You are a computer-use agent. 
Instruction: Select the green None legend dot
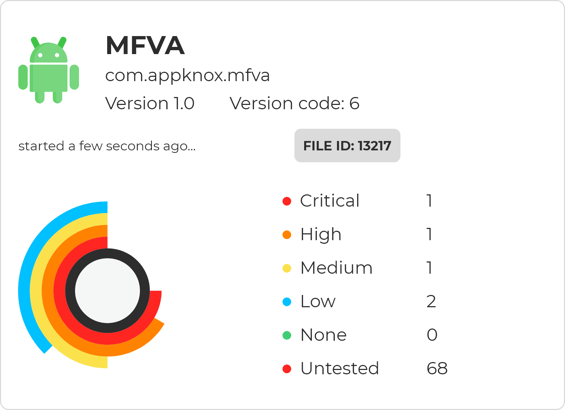(x=287, y=335)
